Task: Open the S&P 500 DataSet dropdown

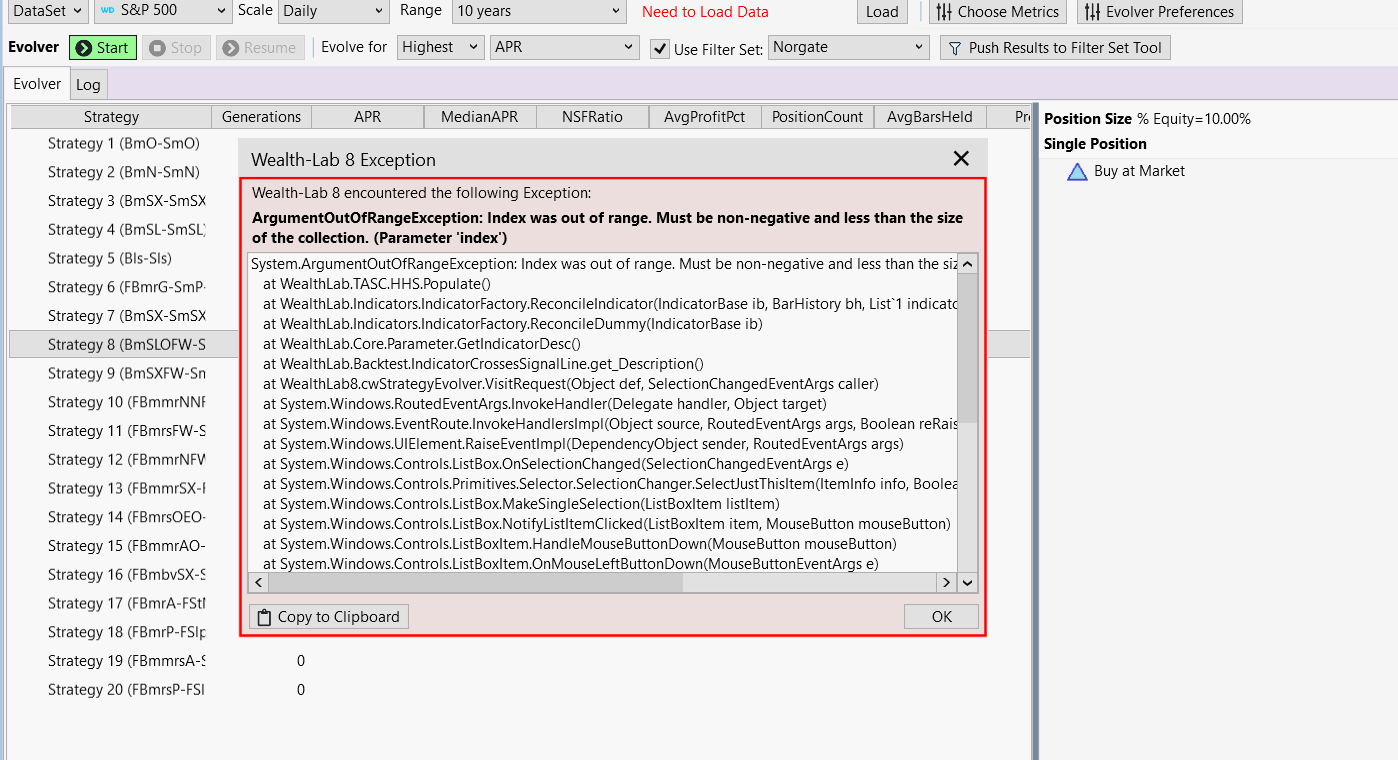Action: 163,11
